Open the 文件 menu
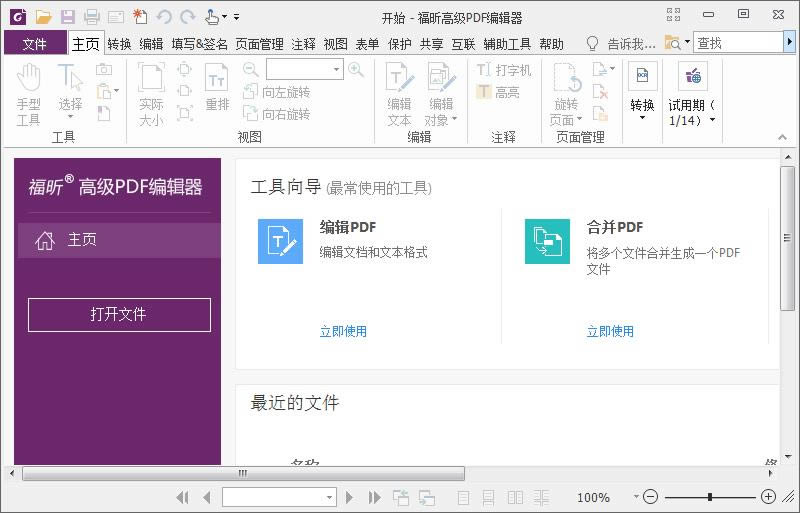Image resolution: width=800 pixels, height=513 pixels. pyautogui.click(x=35, y=44)
